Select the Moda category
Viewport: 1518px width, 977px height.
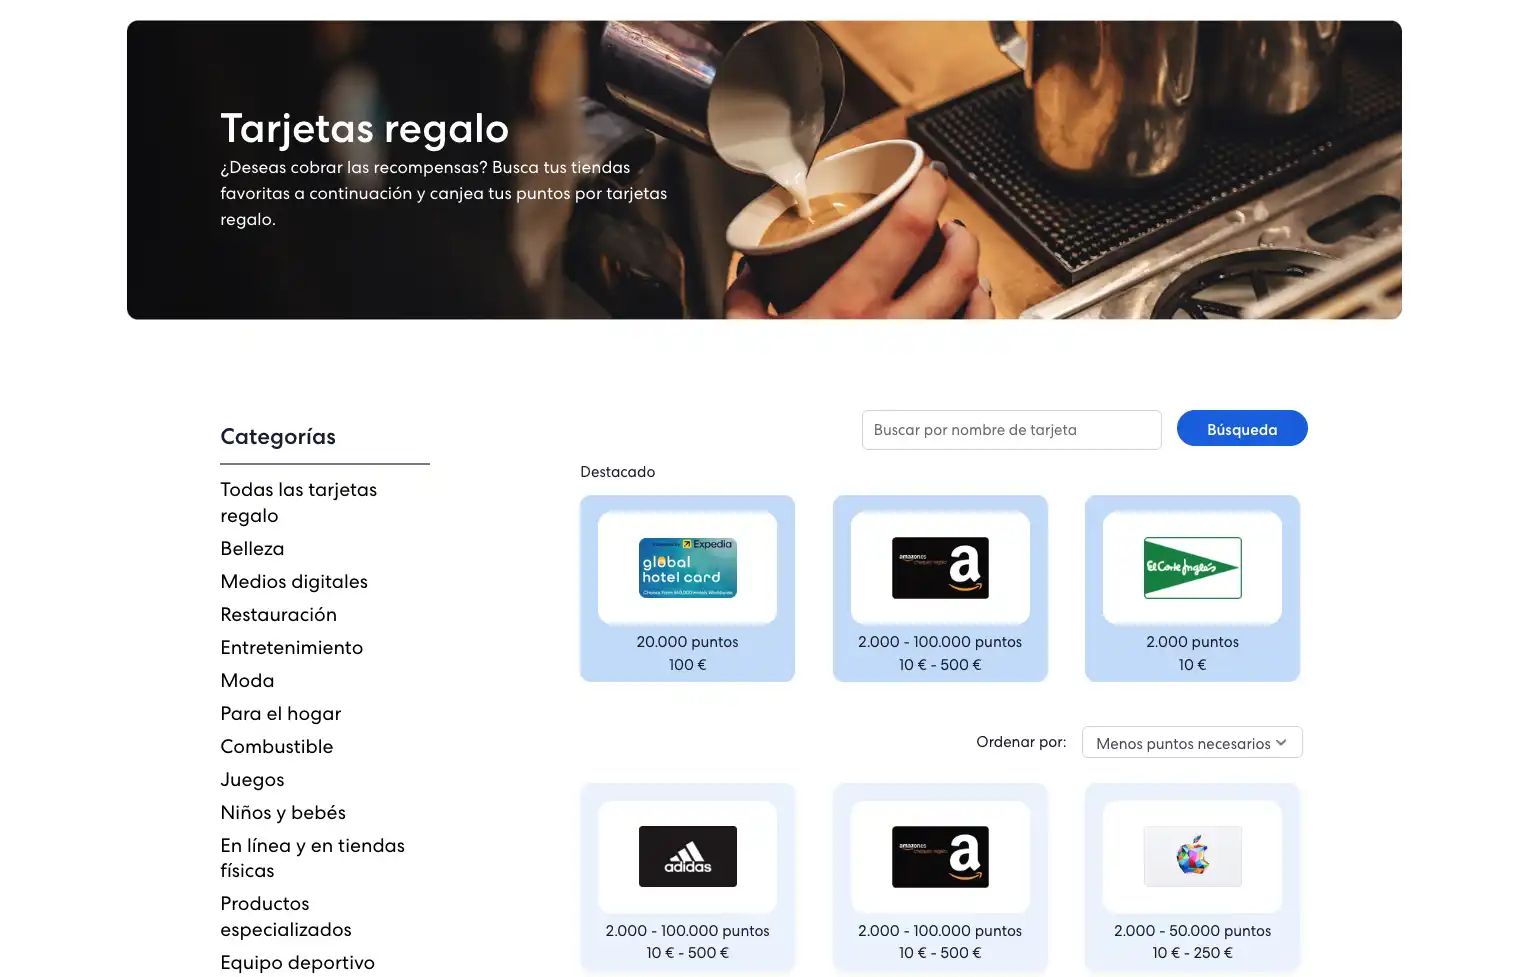pos(247,681)
